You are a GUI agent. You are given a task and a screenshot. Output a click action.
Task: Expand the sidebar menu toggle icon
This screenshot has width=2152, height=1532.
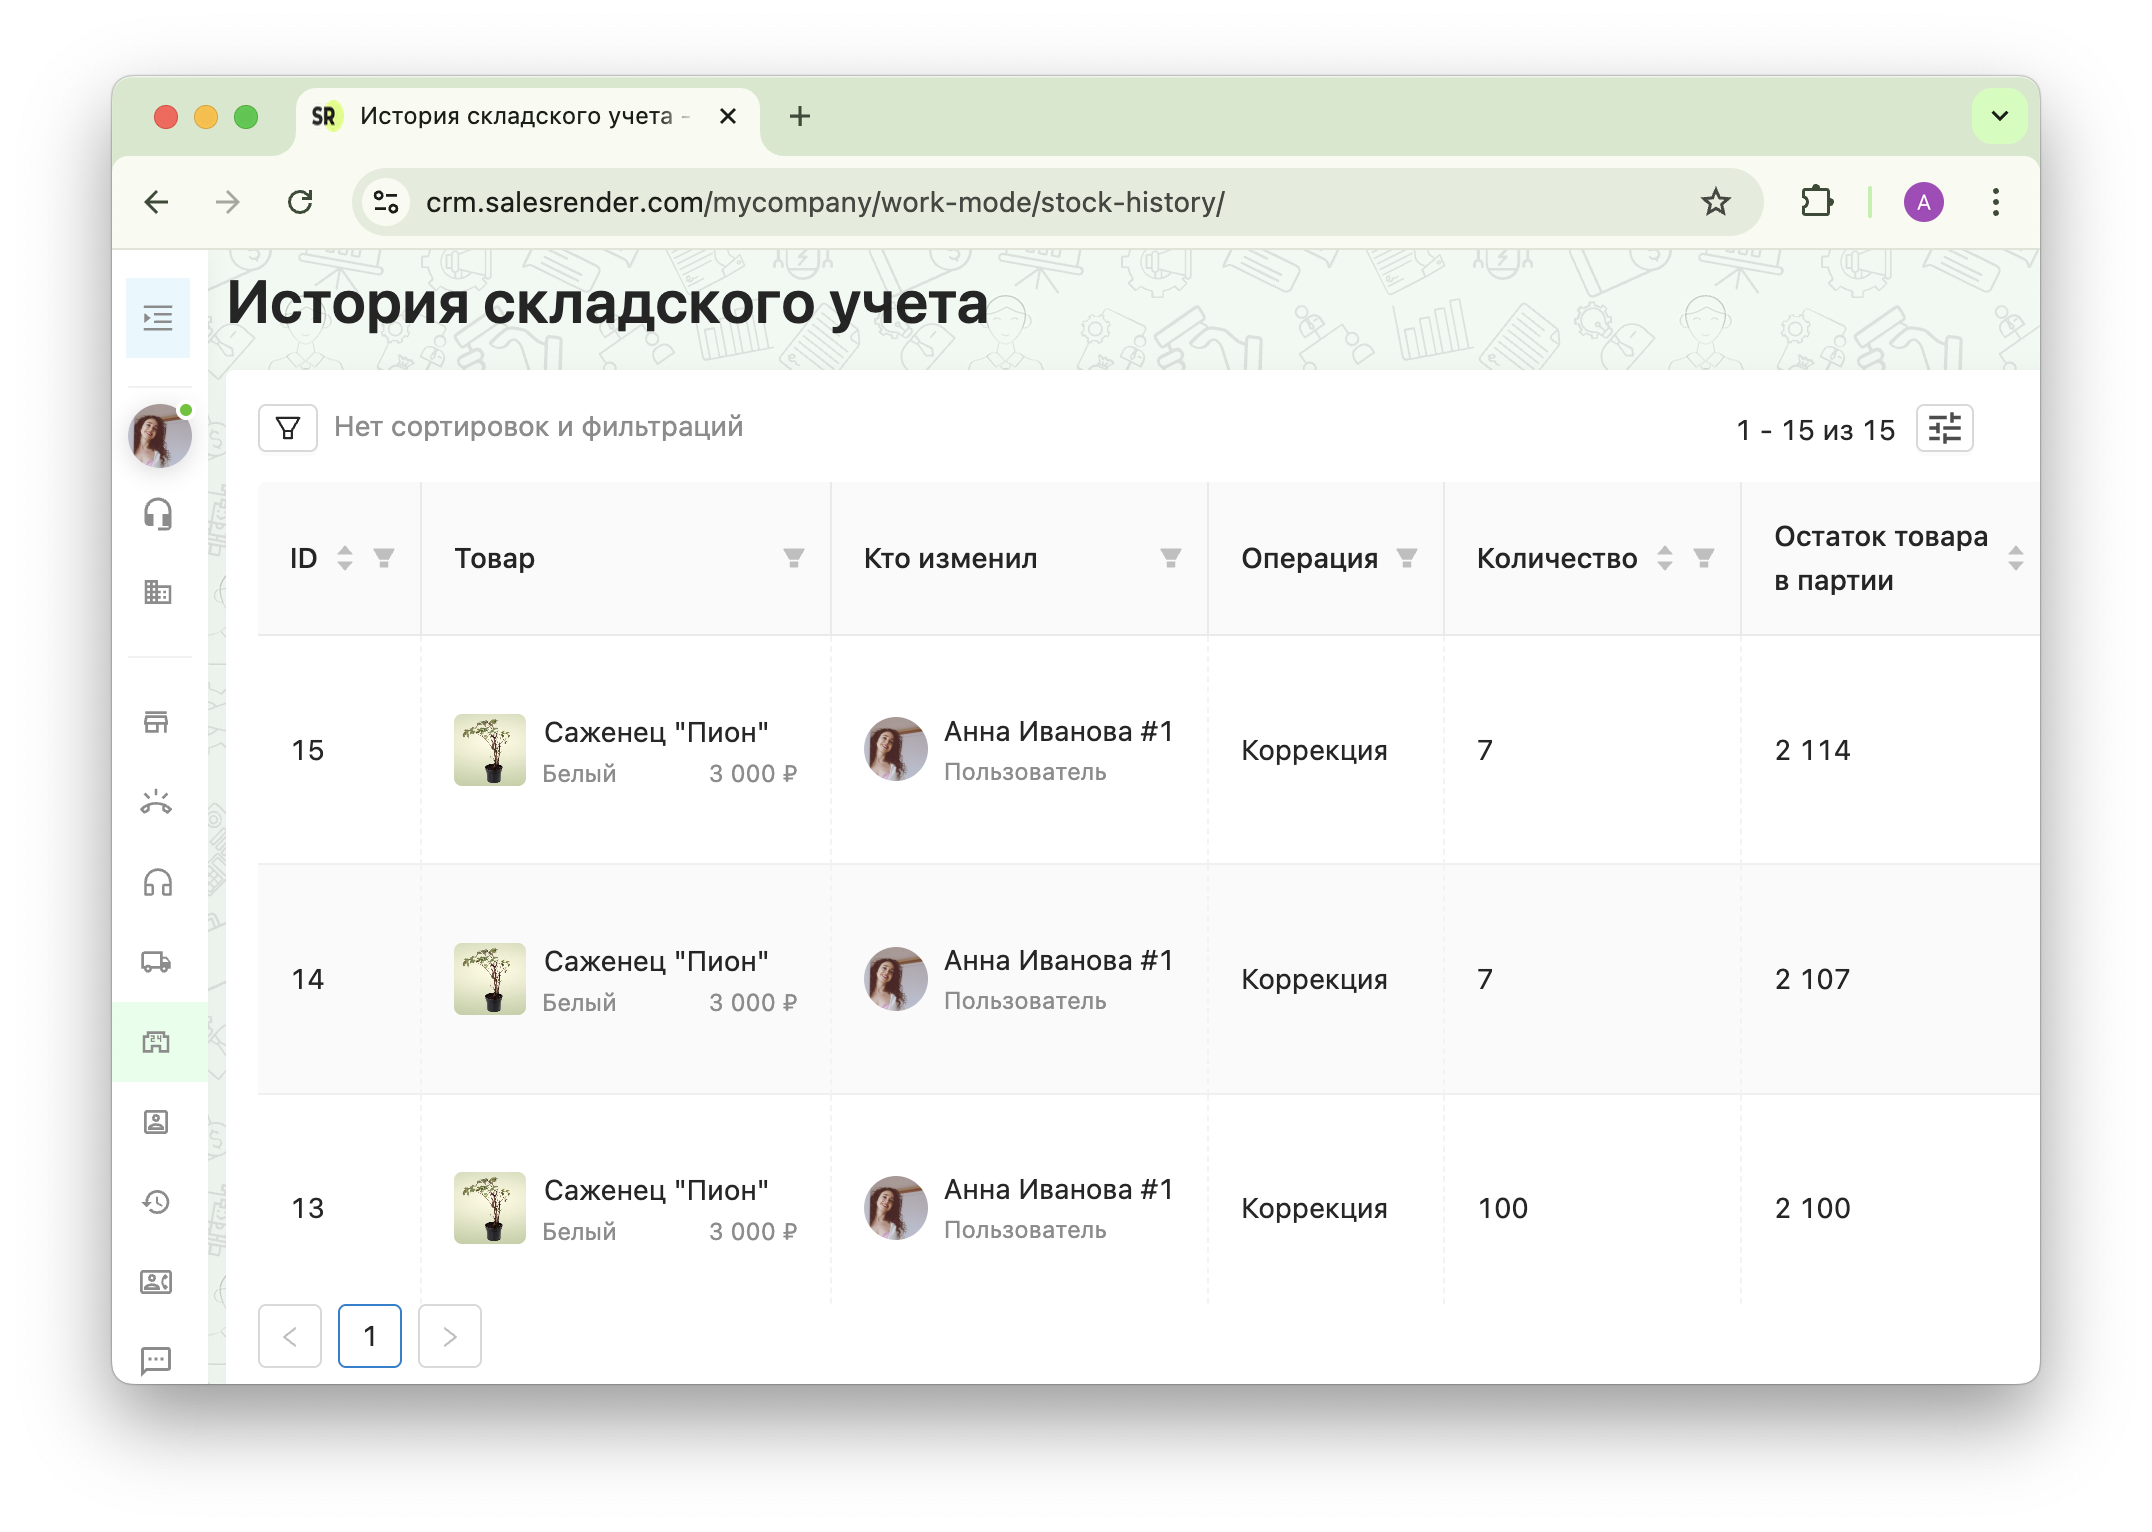click(x=158, y=318)
